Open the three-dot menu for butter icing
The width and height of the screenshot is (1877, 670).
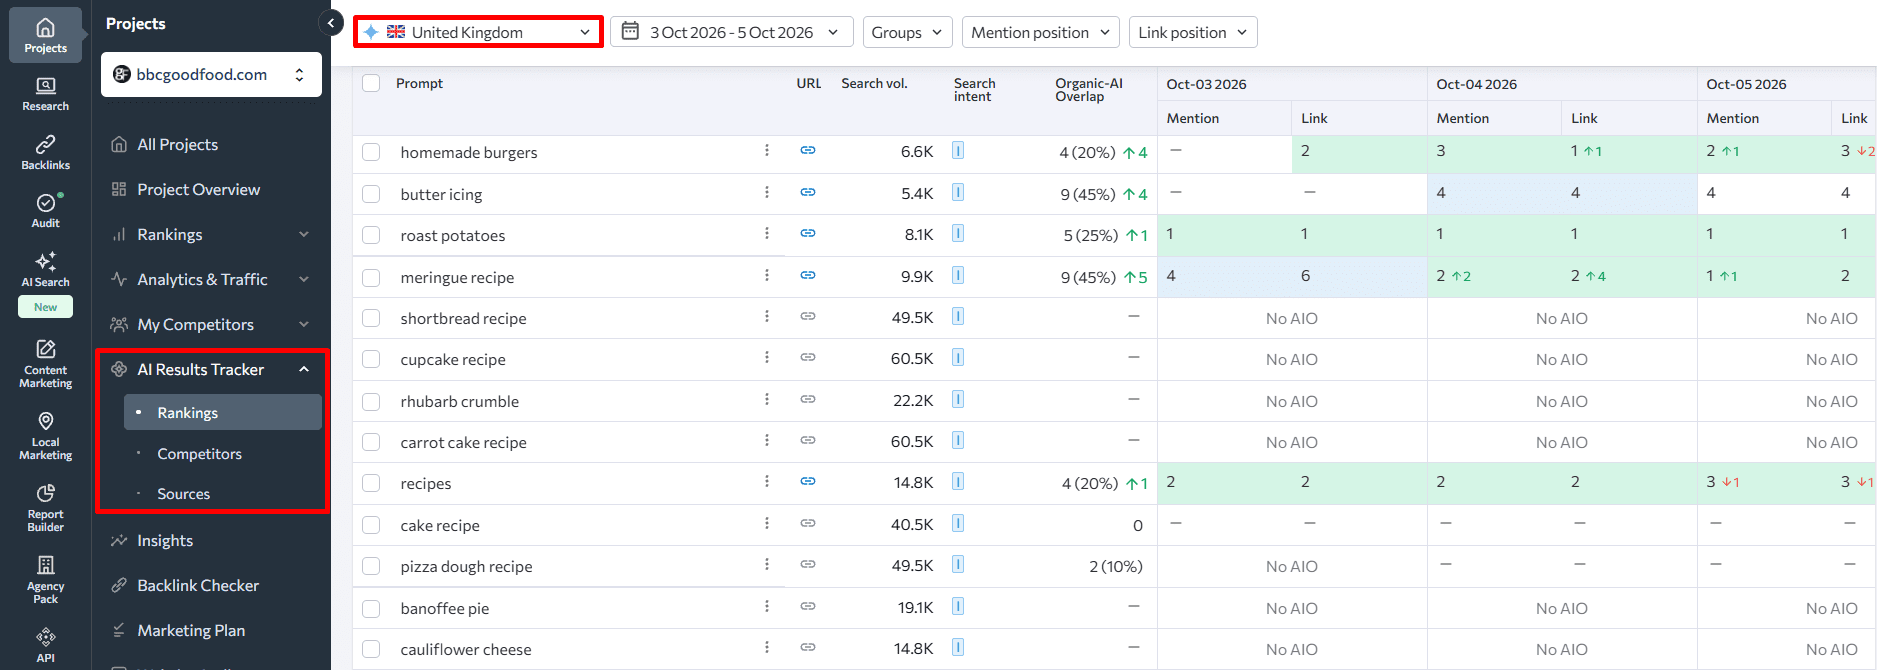pos(767,192)
